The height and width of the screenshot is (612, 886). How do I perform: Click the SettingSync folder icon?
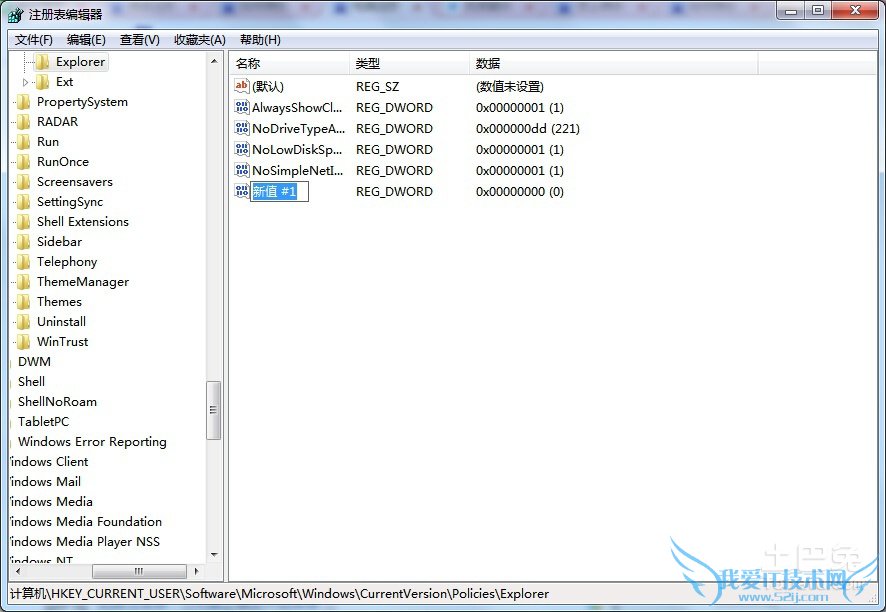(23, 202)
